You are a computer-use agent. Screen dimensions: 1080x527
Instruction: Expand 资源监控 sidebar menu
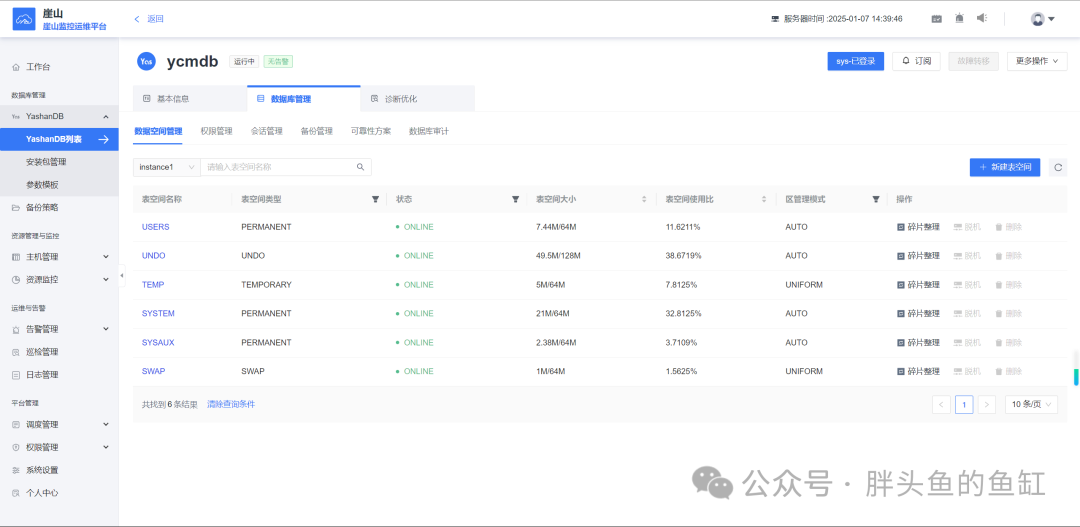click(59, 280)
